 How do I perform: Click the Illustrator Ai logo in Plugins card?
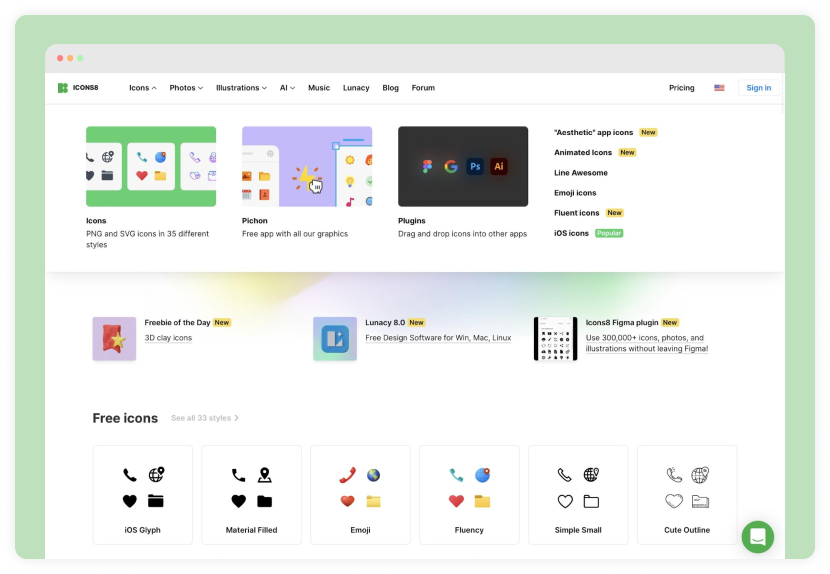point(499,166)
